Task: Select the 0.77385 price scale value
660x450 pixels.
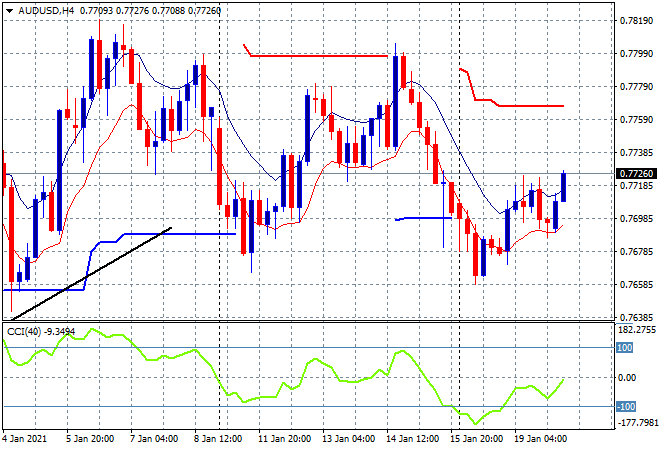Action: tap(637, 152)
